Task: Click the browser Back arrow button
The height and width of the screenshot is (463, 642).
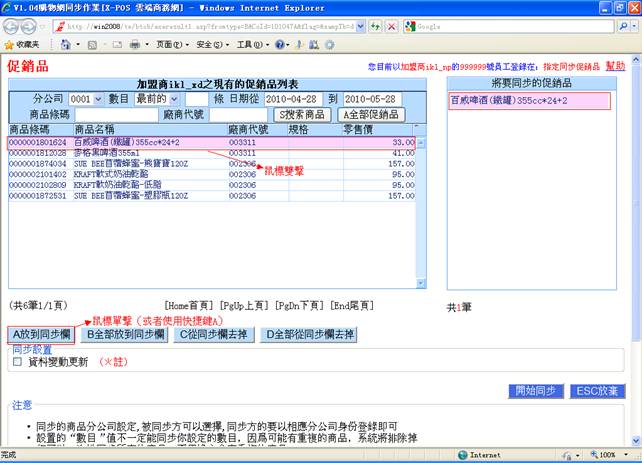Action: click(x=13, y=26)
